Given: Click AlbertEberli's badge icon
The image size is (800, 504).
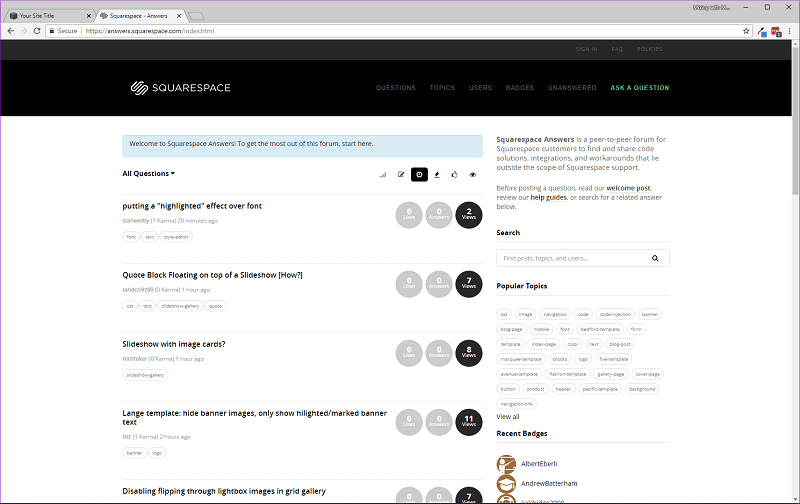Looking at the screenshot, I should click(x=506, y=464).
